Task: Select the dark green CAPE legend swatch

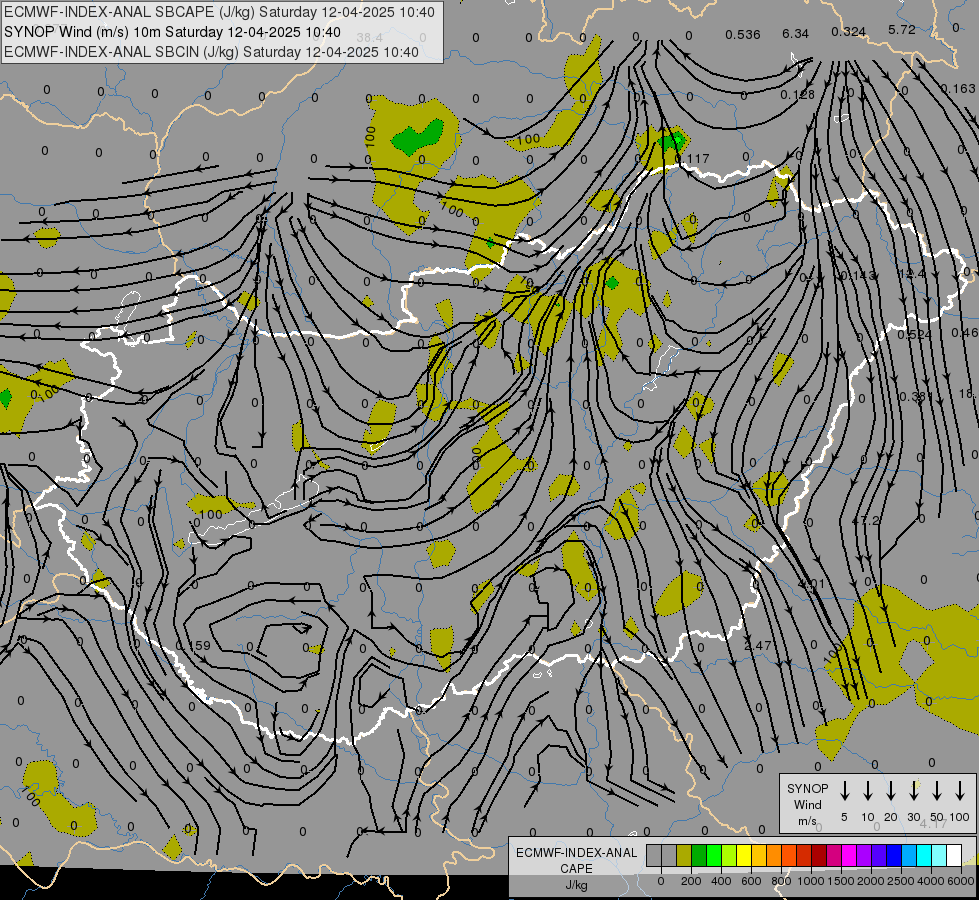Action: coord(699,855)
